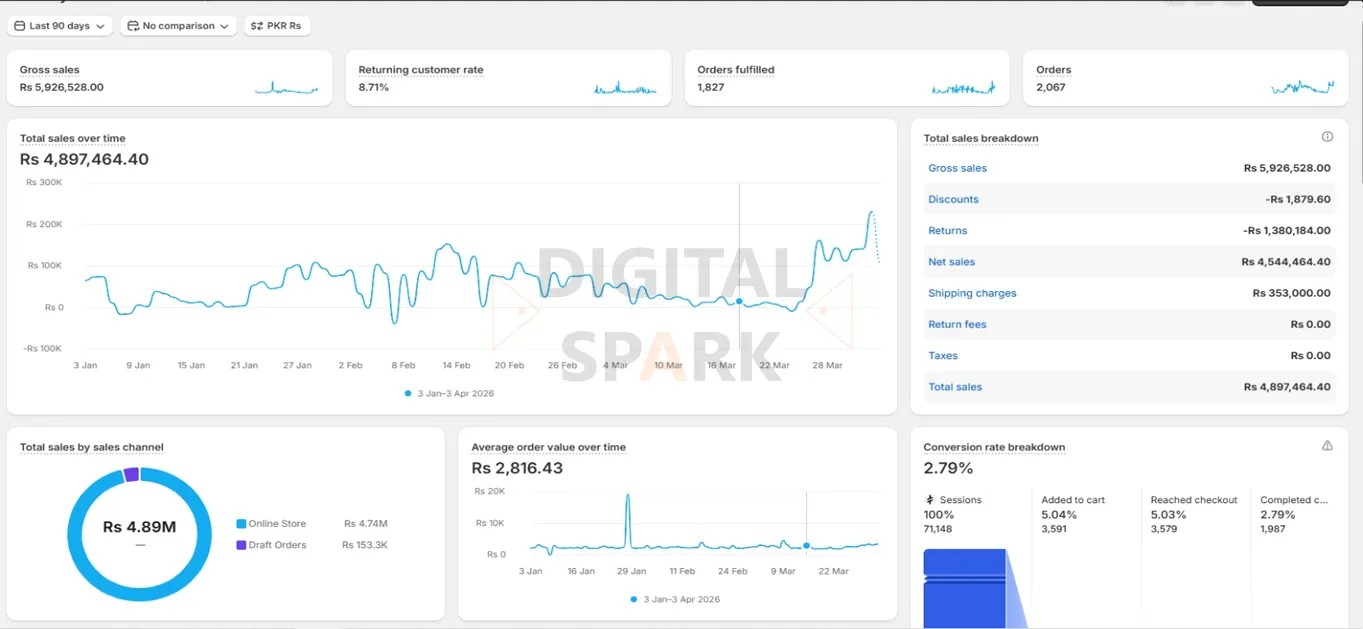Open the Last 90 days dropdown
Image resolution: width=1363 pixels, height=629 pixels.
(59, 26)
